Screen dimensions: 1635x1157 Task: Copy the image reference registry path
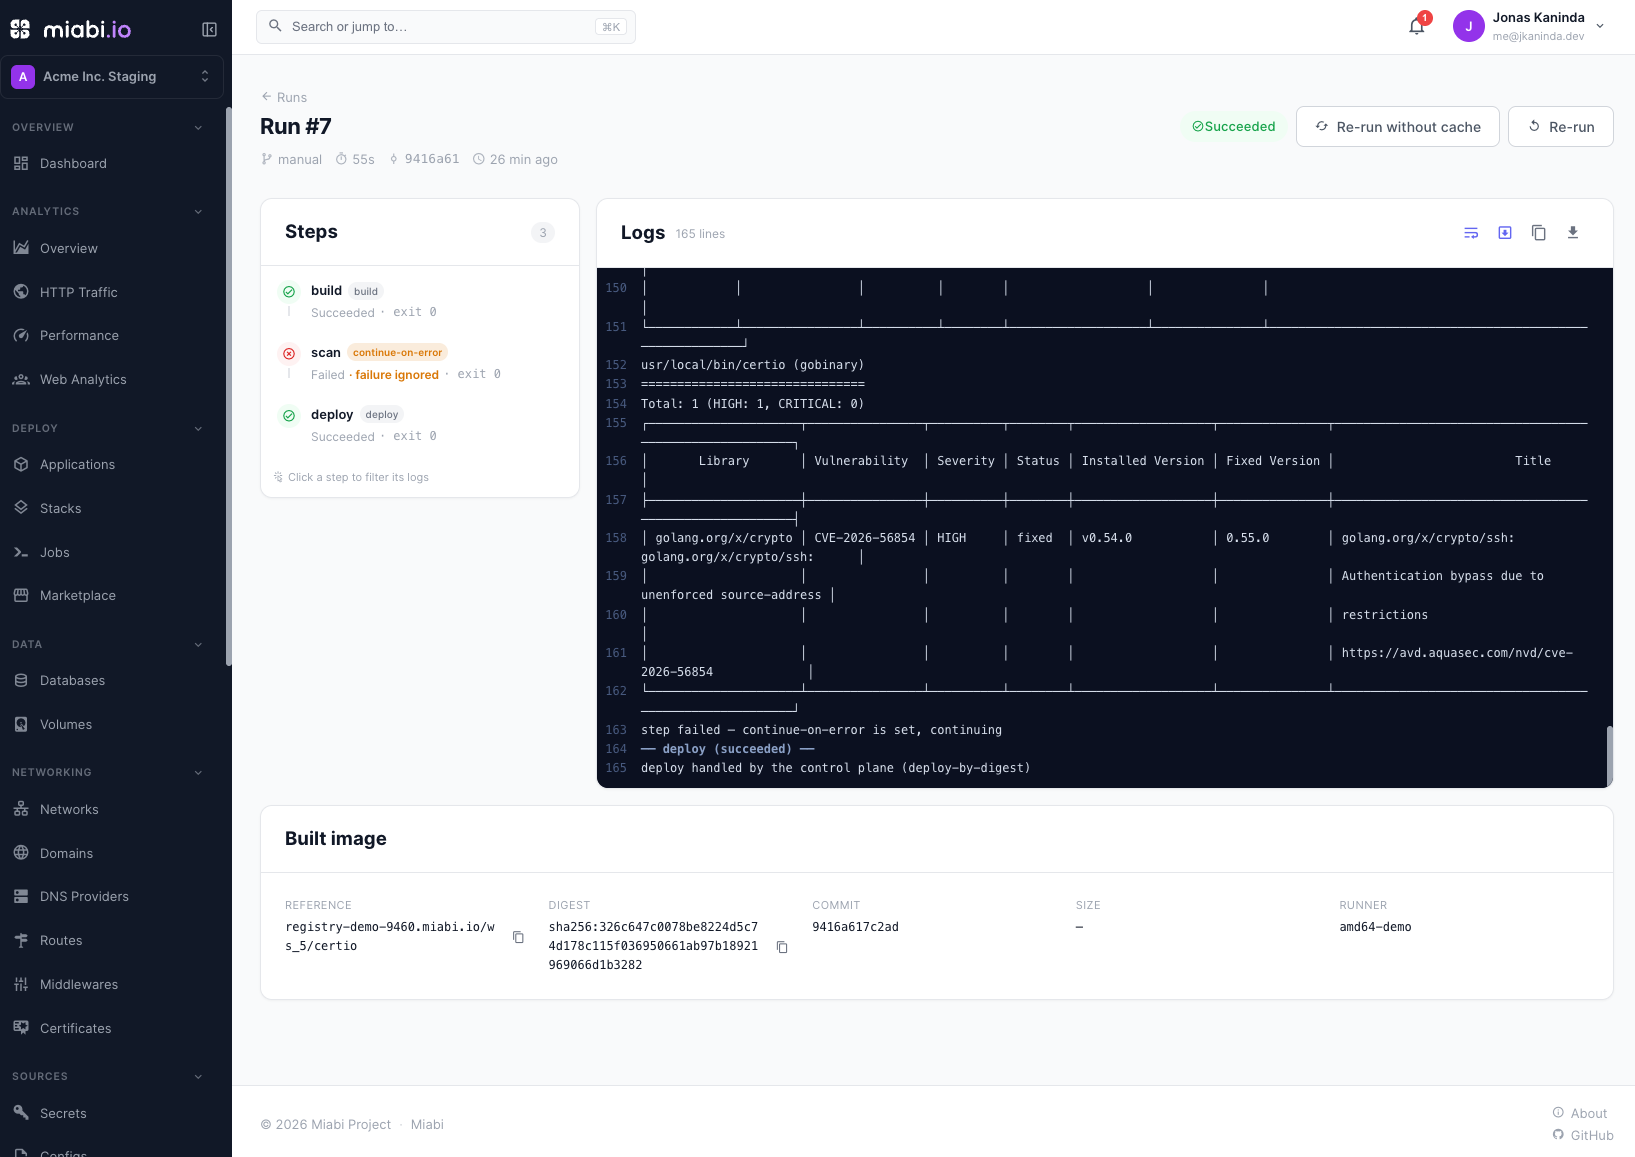[518, 937]
